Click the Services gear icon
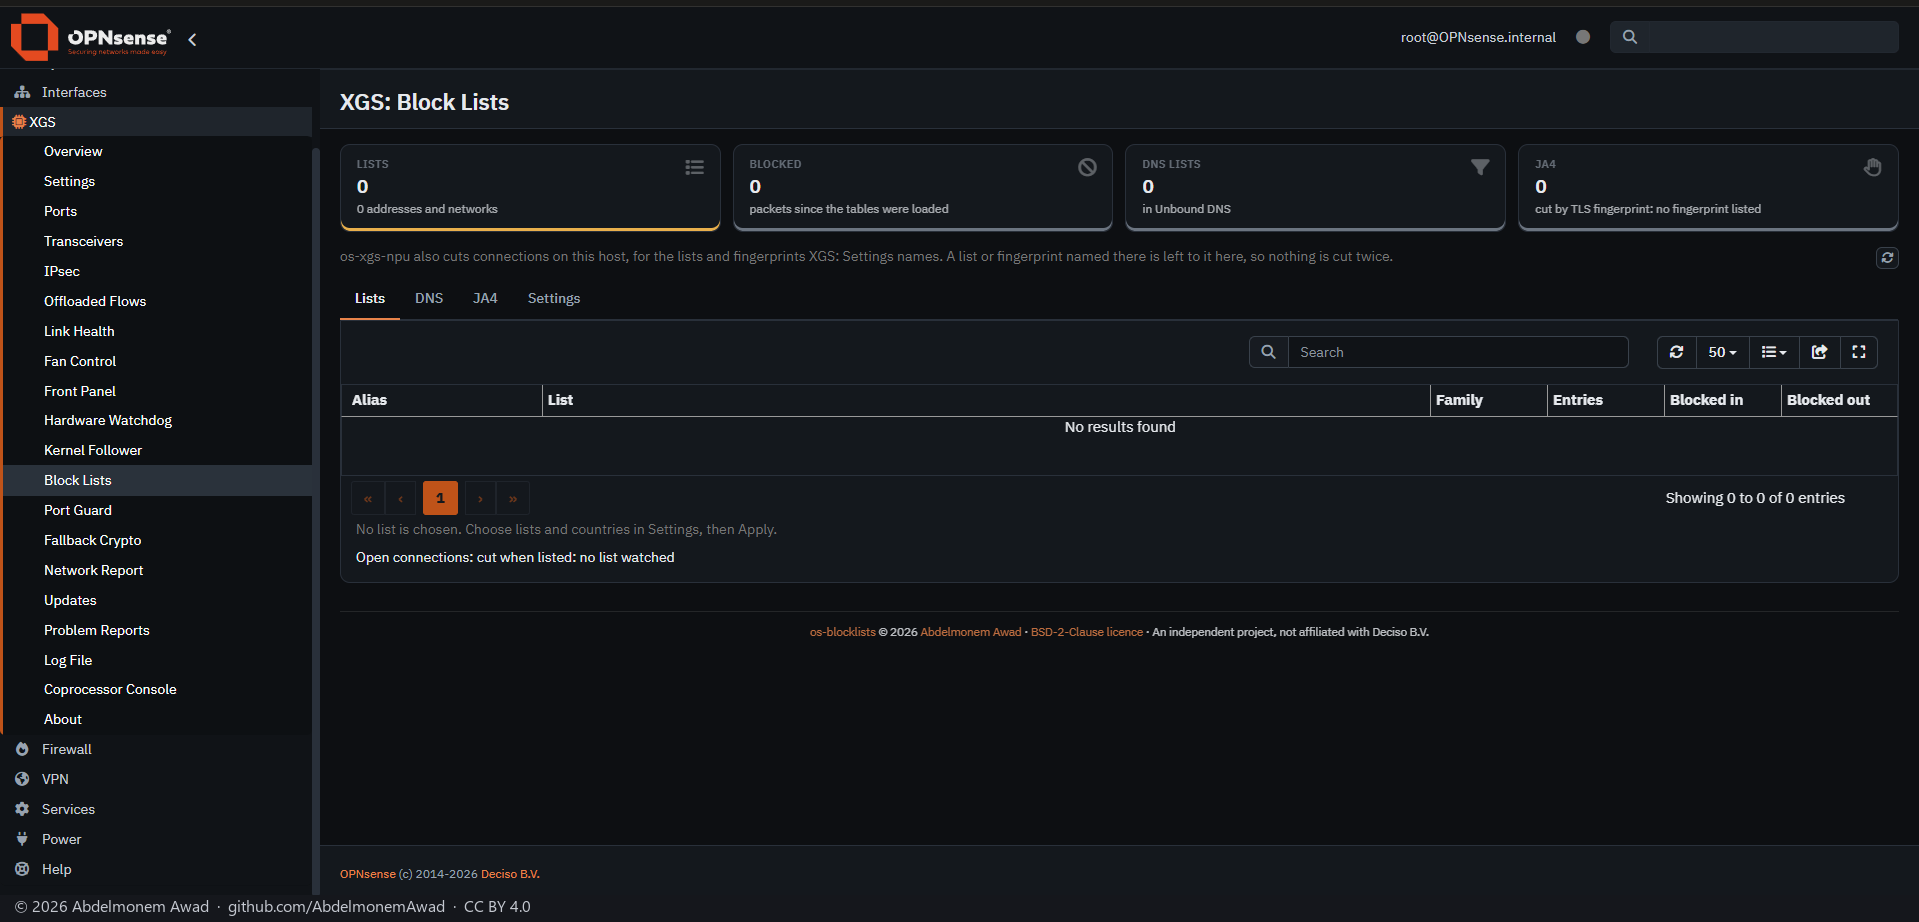Viewport: 1919px width, 922px height. 22,809
